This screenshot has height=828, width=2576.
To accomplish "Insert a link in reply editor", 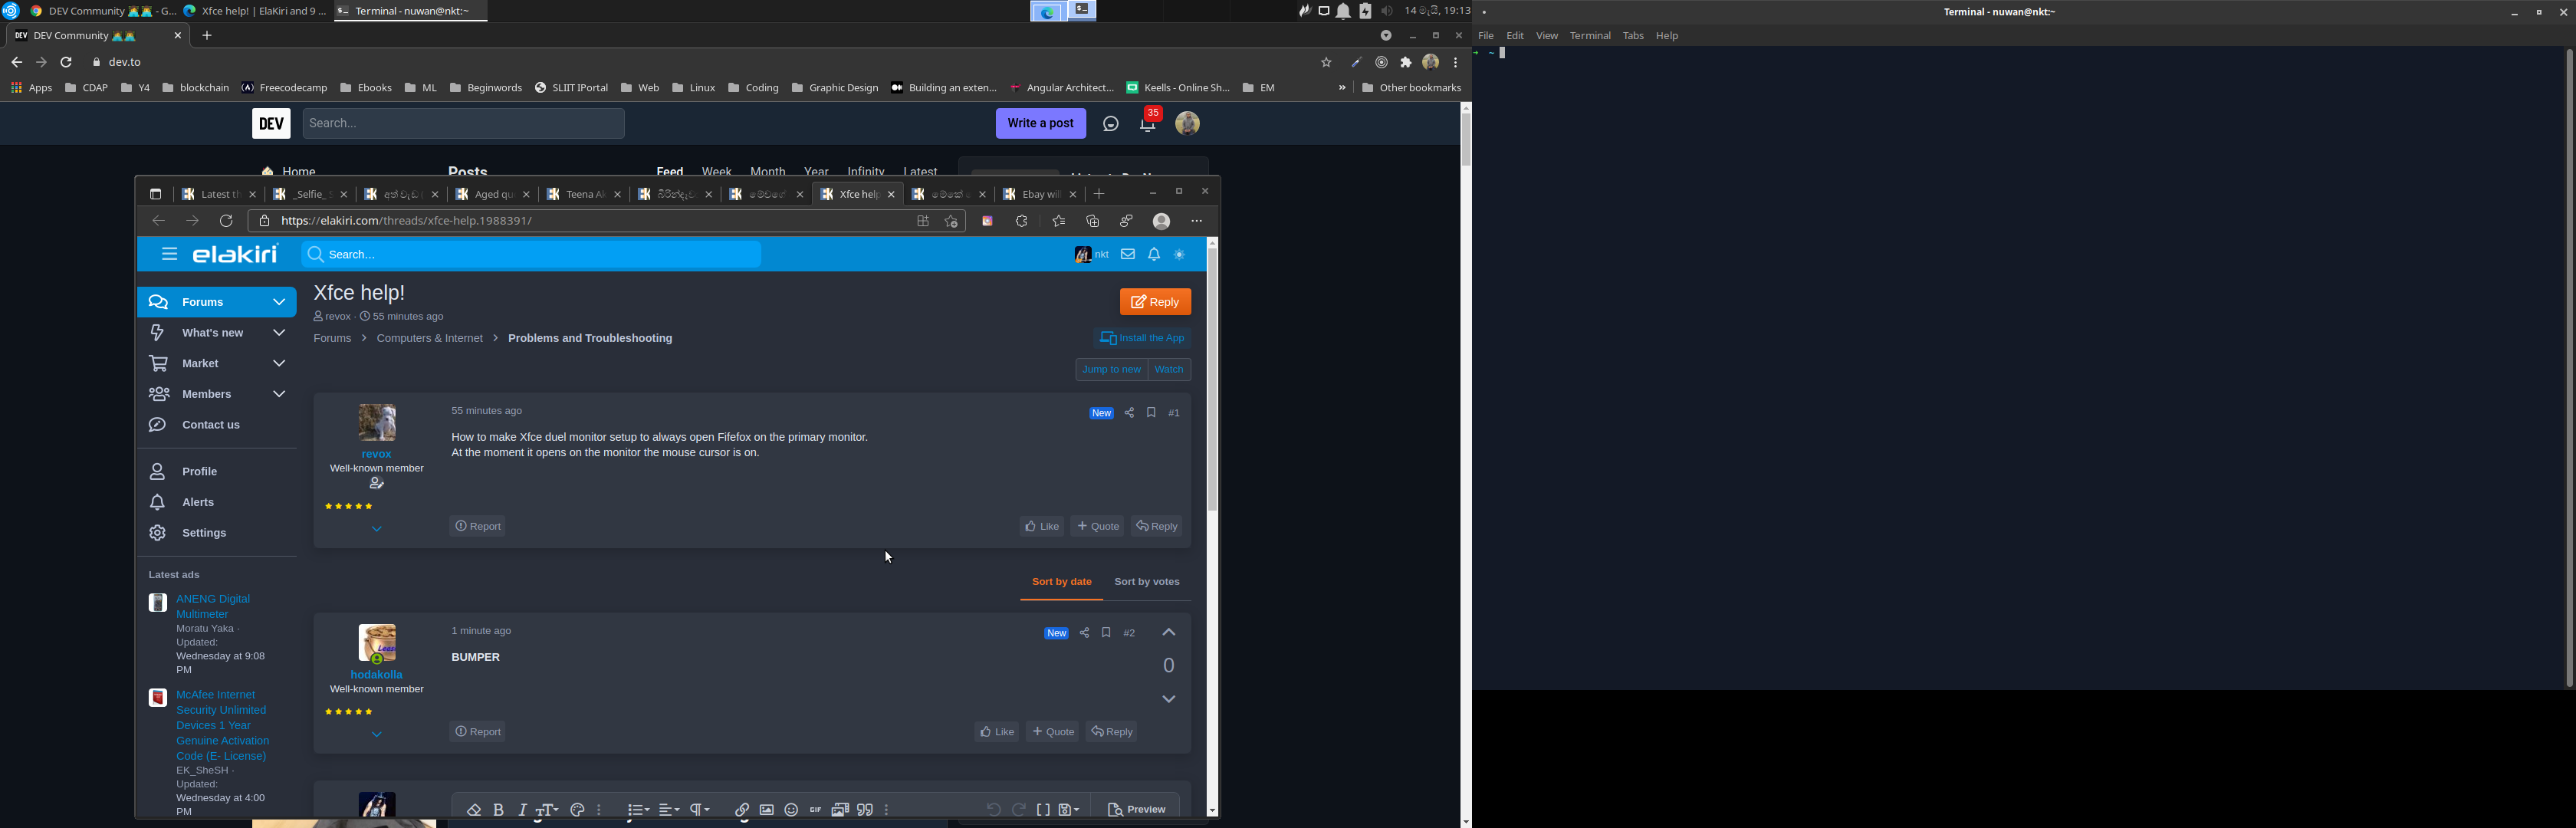I will click(742, 810).
